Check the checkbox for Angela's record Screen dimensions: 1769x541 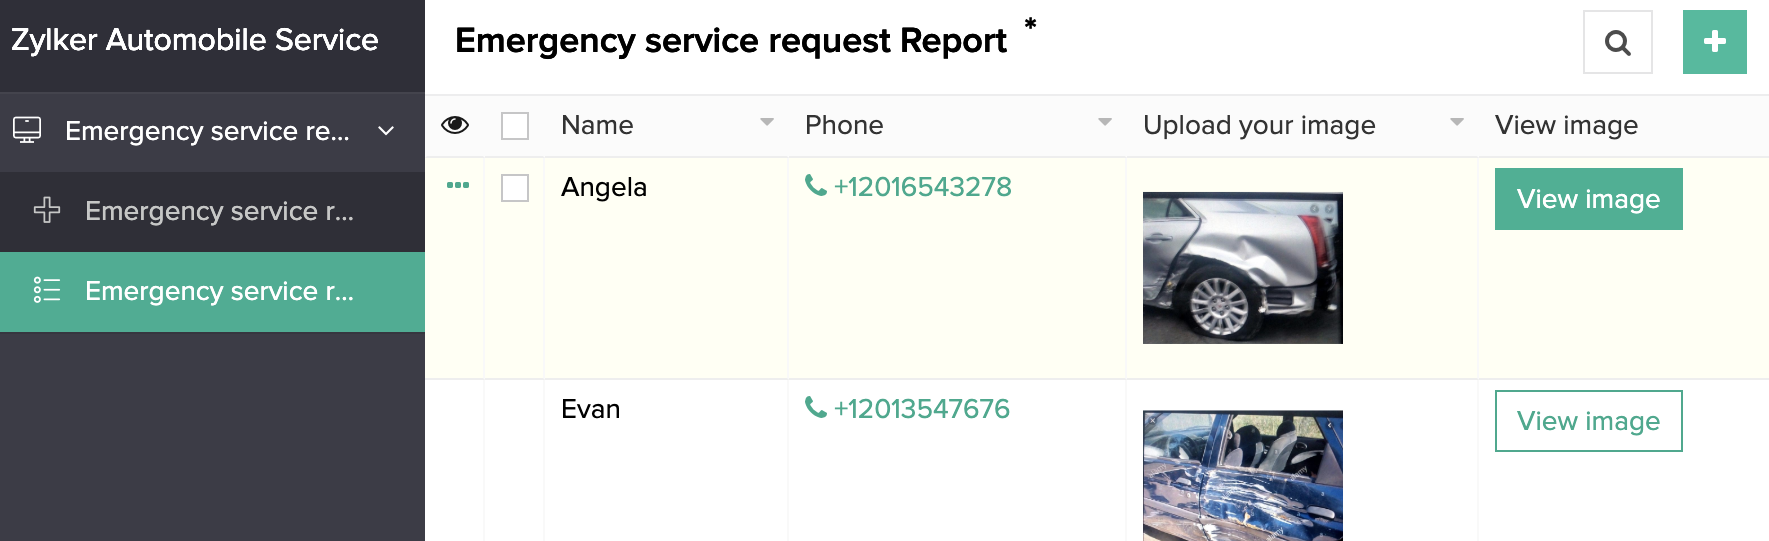[x=515, y=188]
